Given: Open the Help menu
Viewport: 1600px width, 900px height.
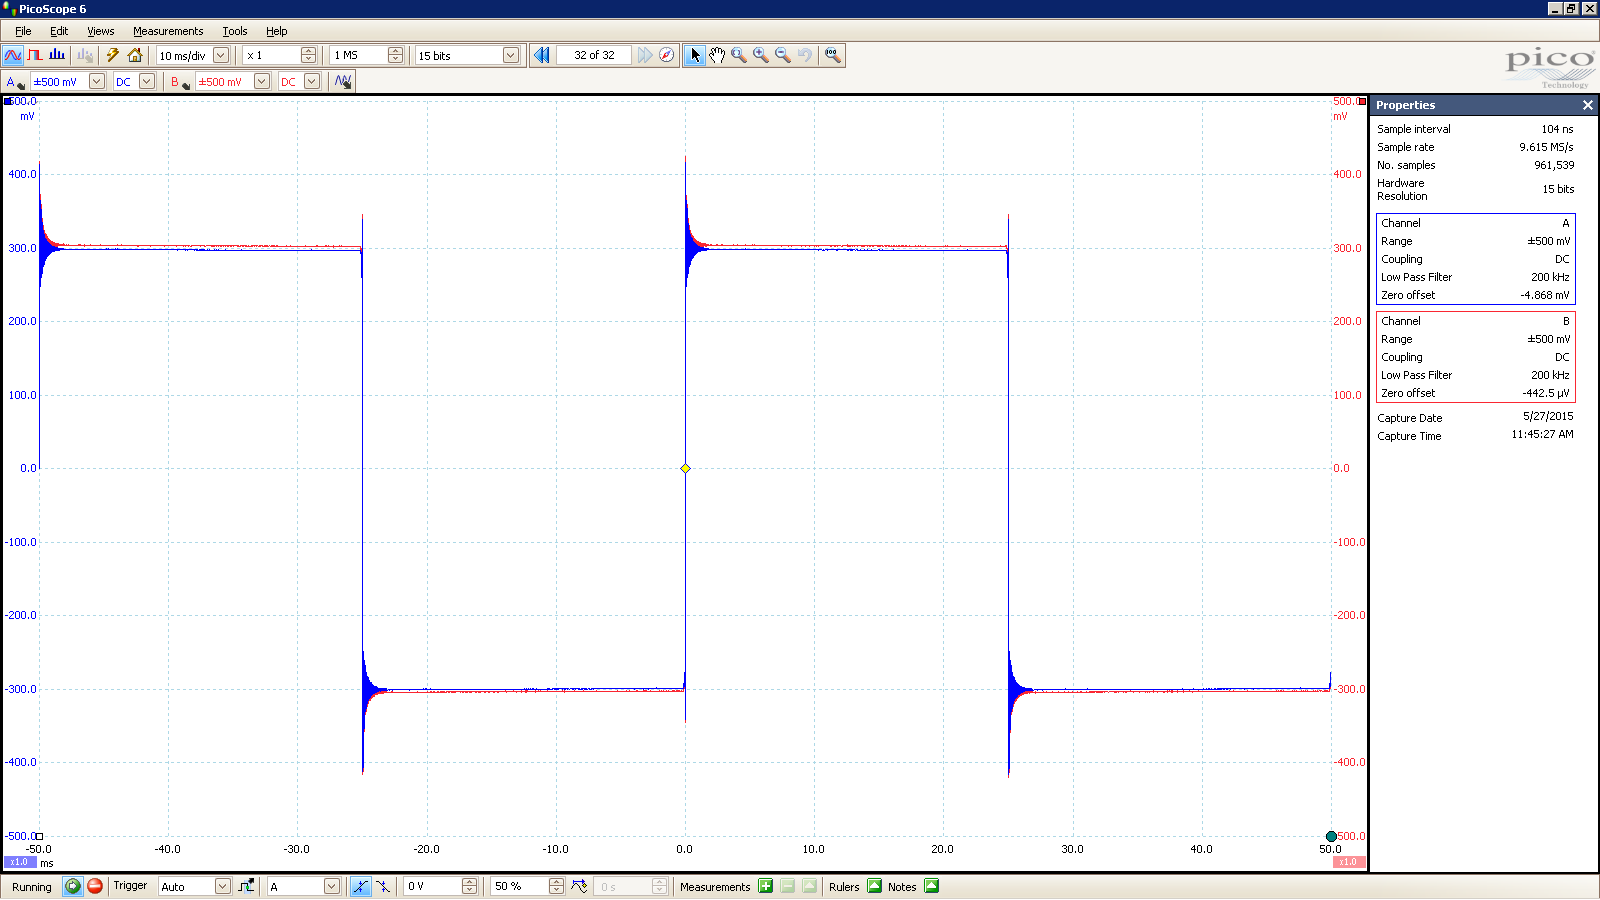Looking at the screenshot, I should tap(276, 31).
